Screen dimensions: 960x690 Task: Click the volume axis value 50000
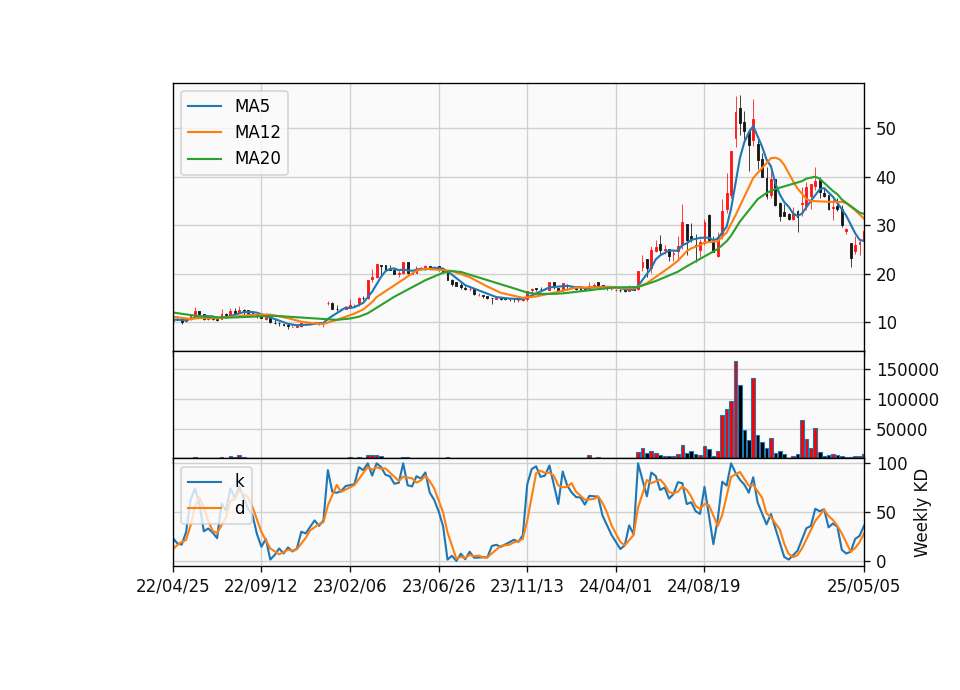pos(902,430)
